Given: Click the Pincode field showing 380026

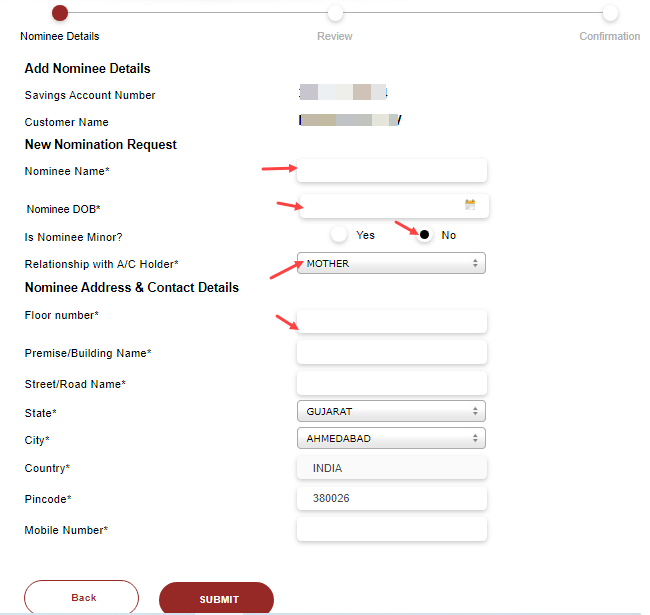Looking at the screenshot, I should point(392,499).
